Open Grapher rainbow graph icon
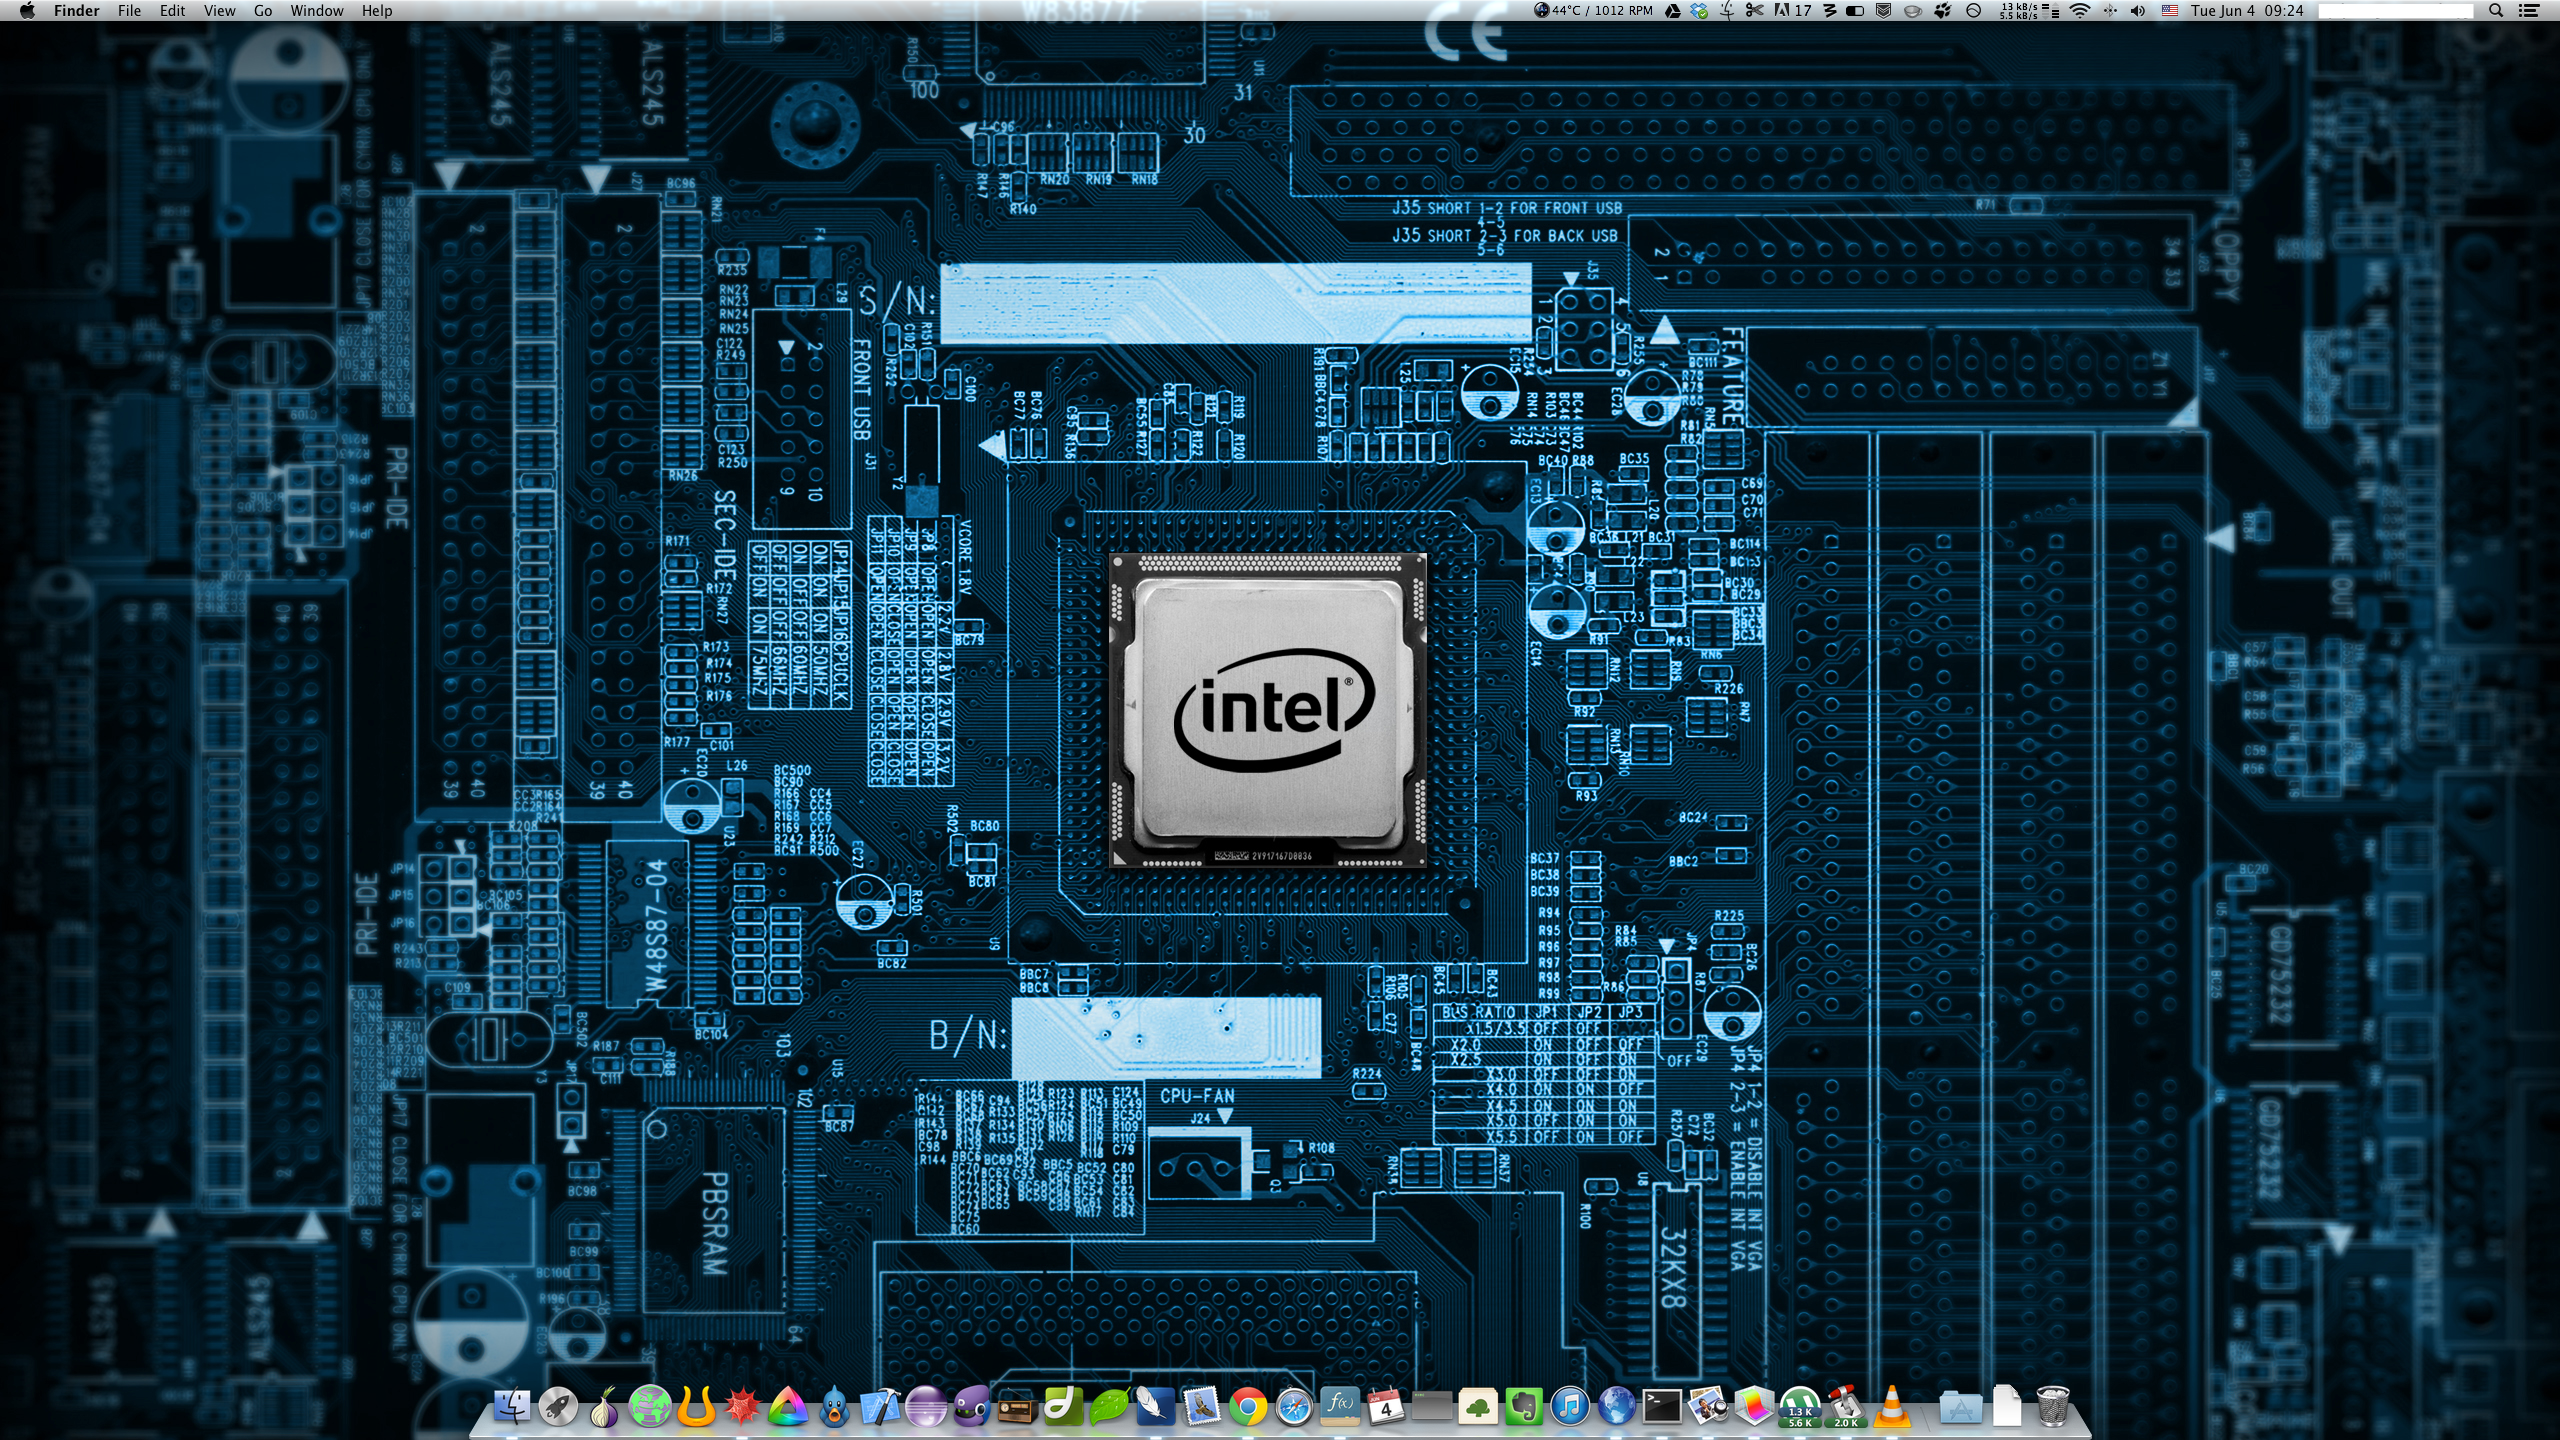Screen dimensions: 2560x1440 (x=1753, y=1406)
